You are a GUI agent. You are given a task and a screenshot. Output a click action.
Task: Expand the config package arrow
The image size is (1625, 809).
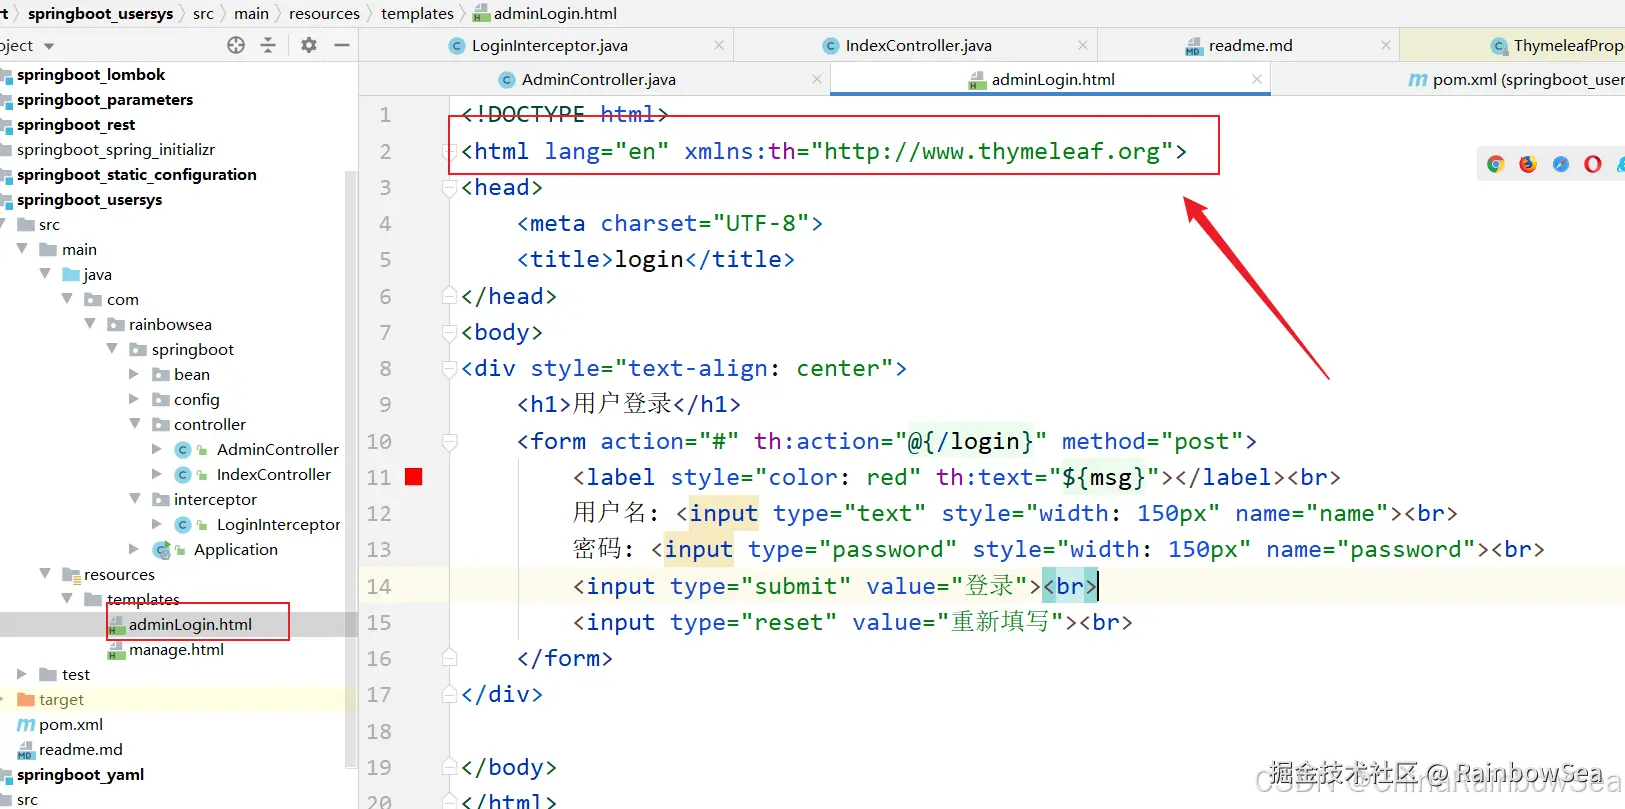point(134,398)
